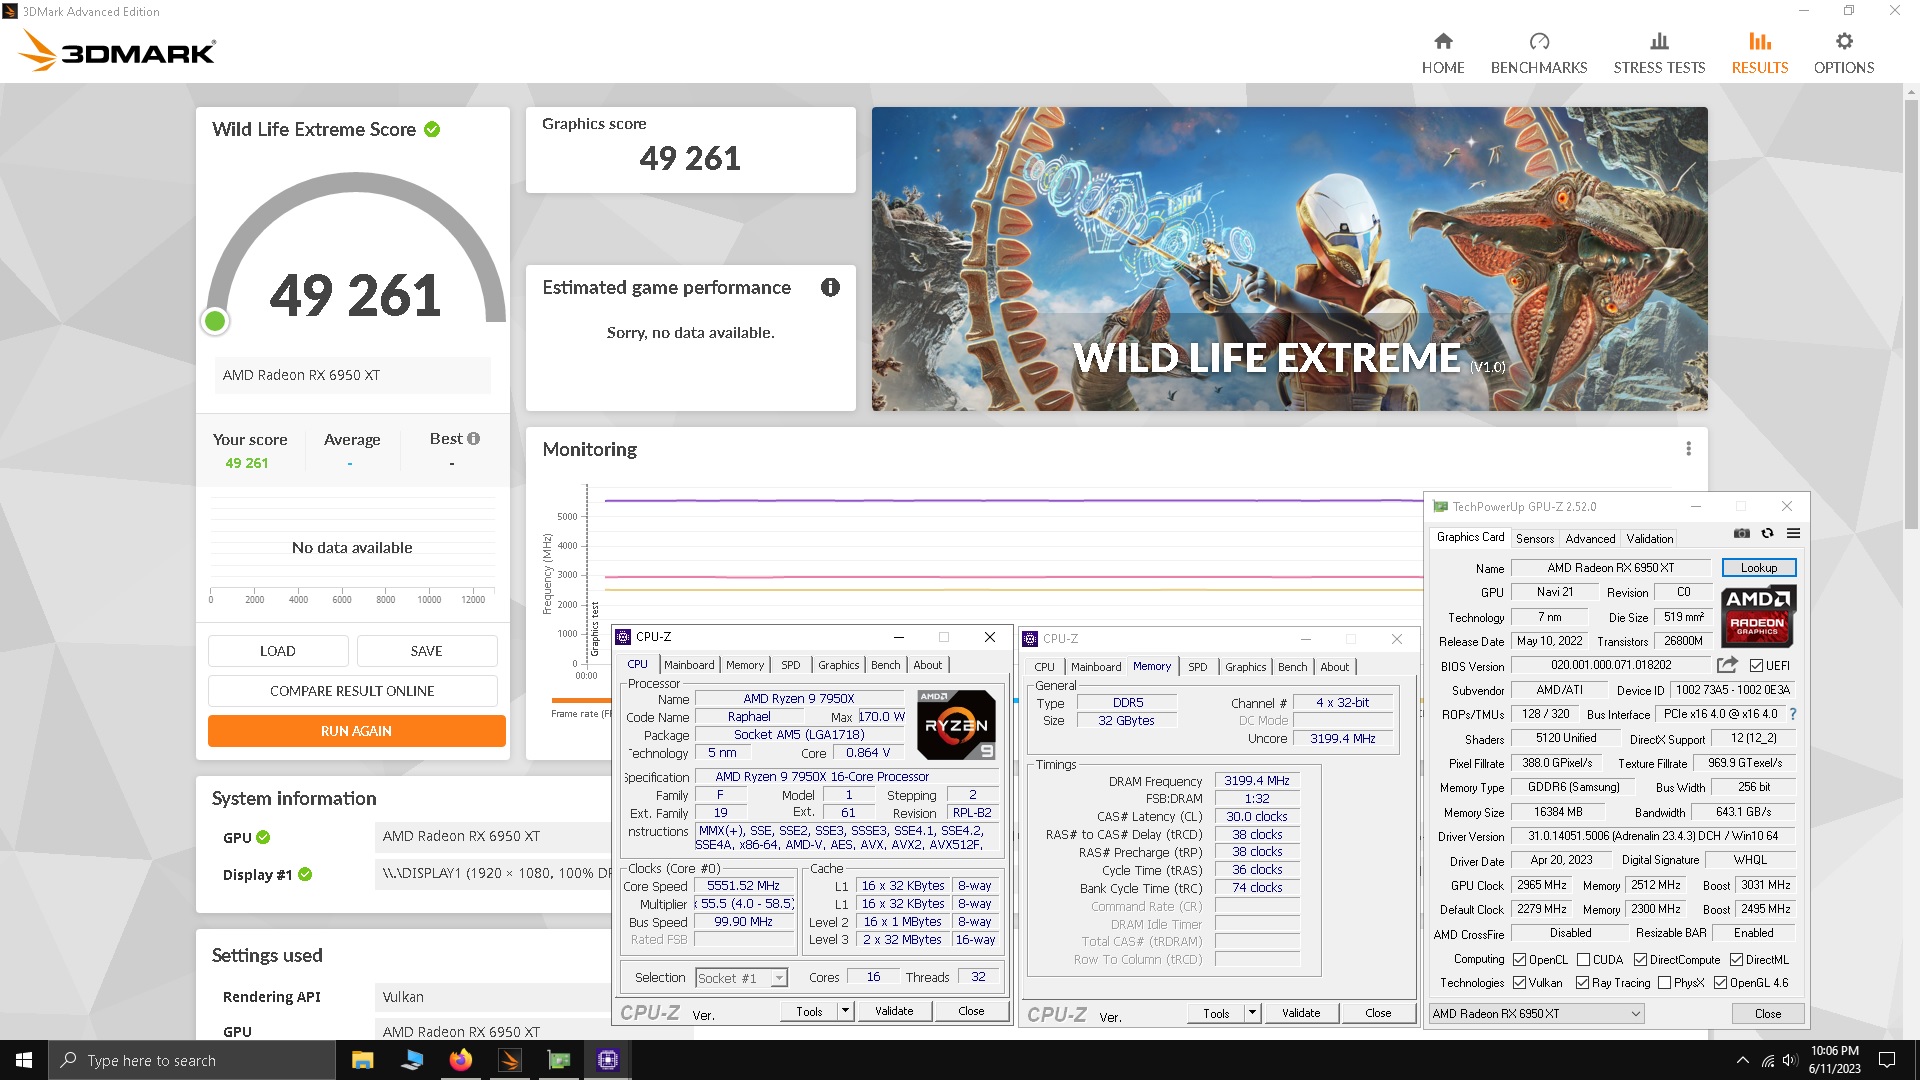Screen dimensions: 1920x1080
Task: Show hidden tray icons chevron
Action: tap(1743, 1060)
